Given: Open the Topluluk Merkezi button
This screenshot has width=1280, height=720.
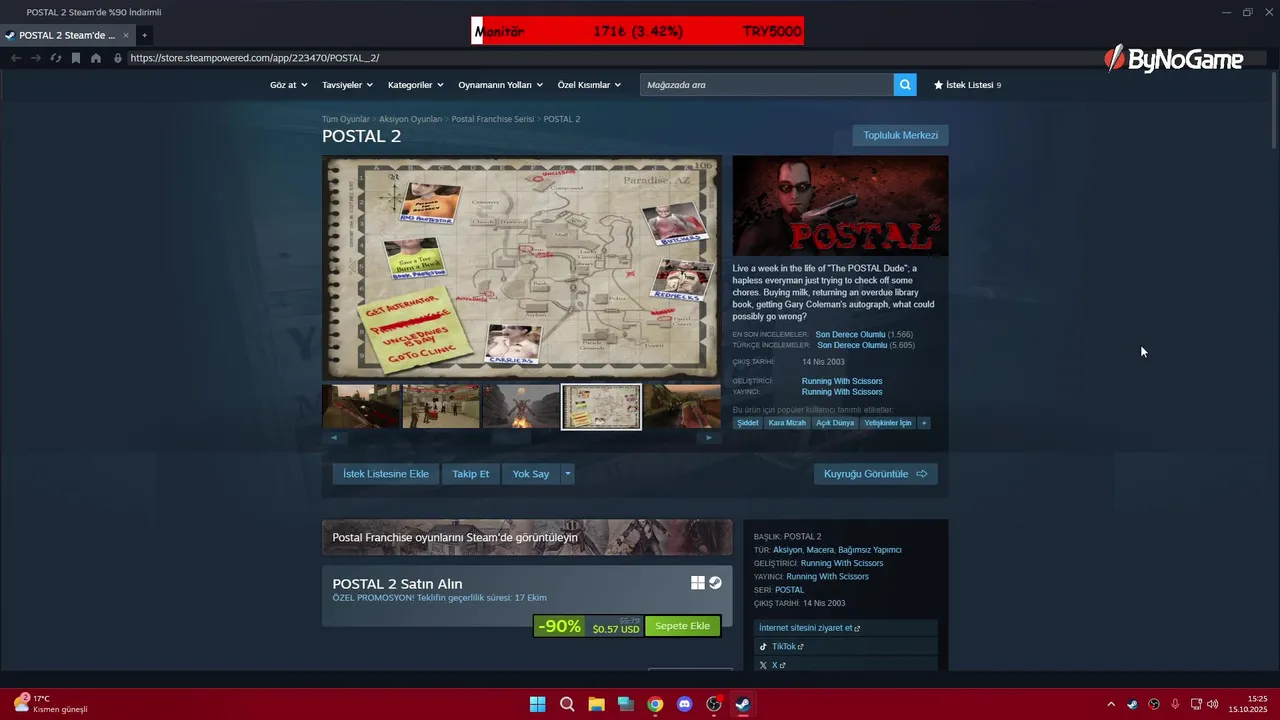Looking at the screenshot, I should click(x=900, y=135).
